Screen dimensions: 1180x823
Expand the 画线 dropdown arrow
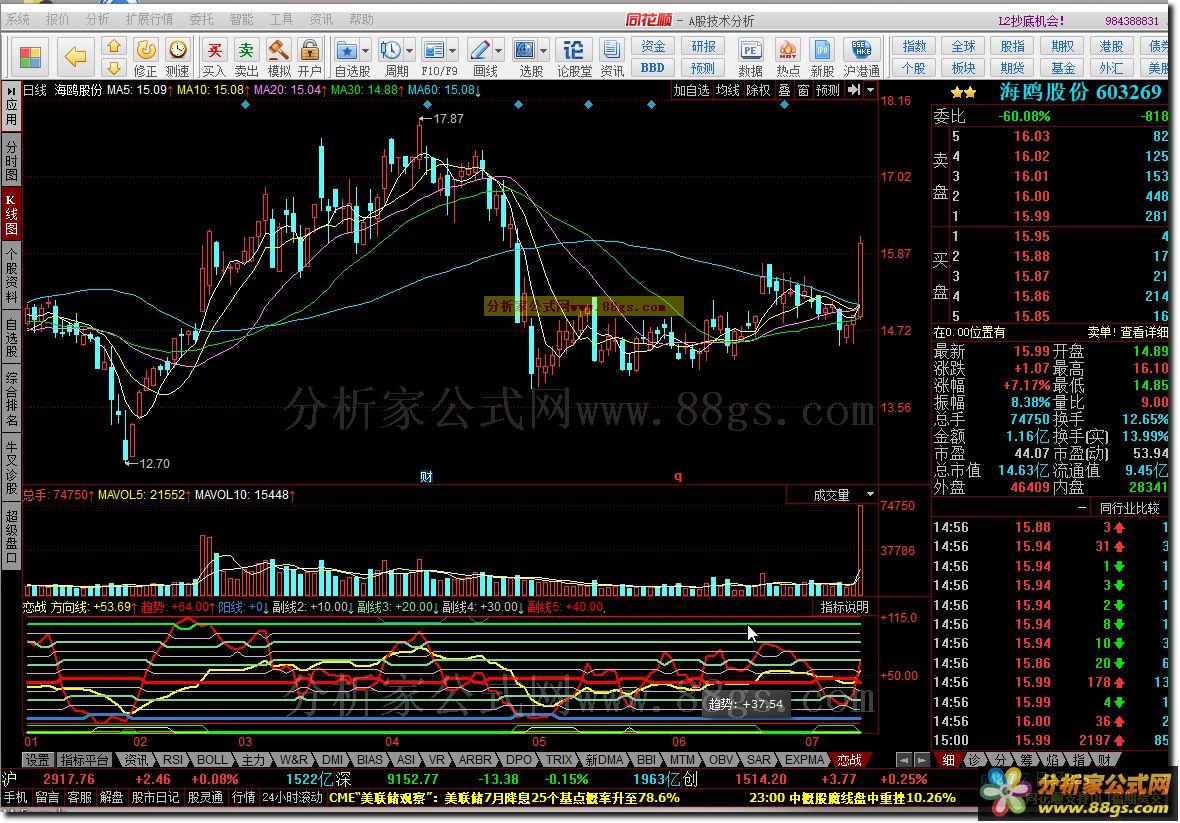click(498, 51)
